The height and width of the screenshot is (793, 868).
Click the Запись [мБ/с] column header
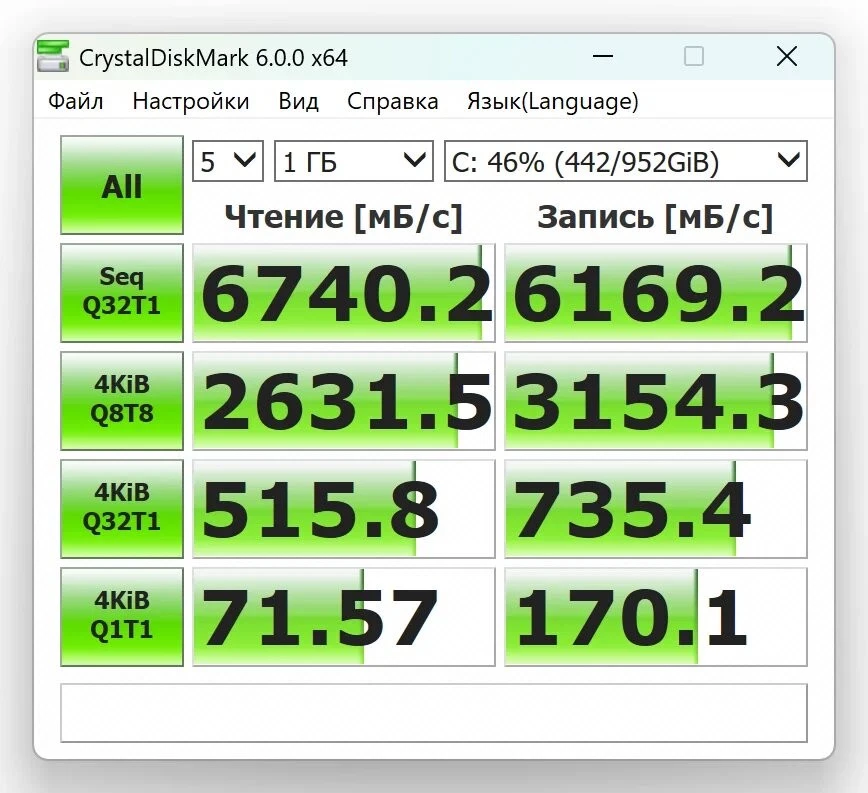tap(655, 217)
